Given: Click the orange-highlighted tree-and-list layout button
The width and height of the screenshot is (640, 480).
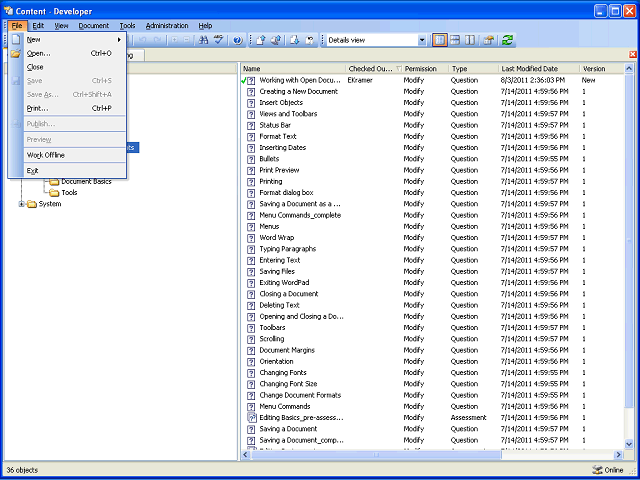Looking at the screenshot, I should point(440,40).
